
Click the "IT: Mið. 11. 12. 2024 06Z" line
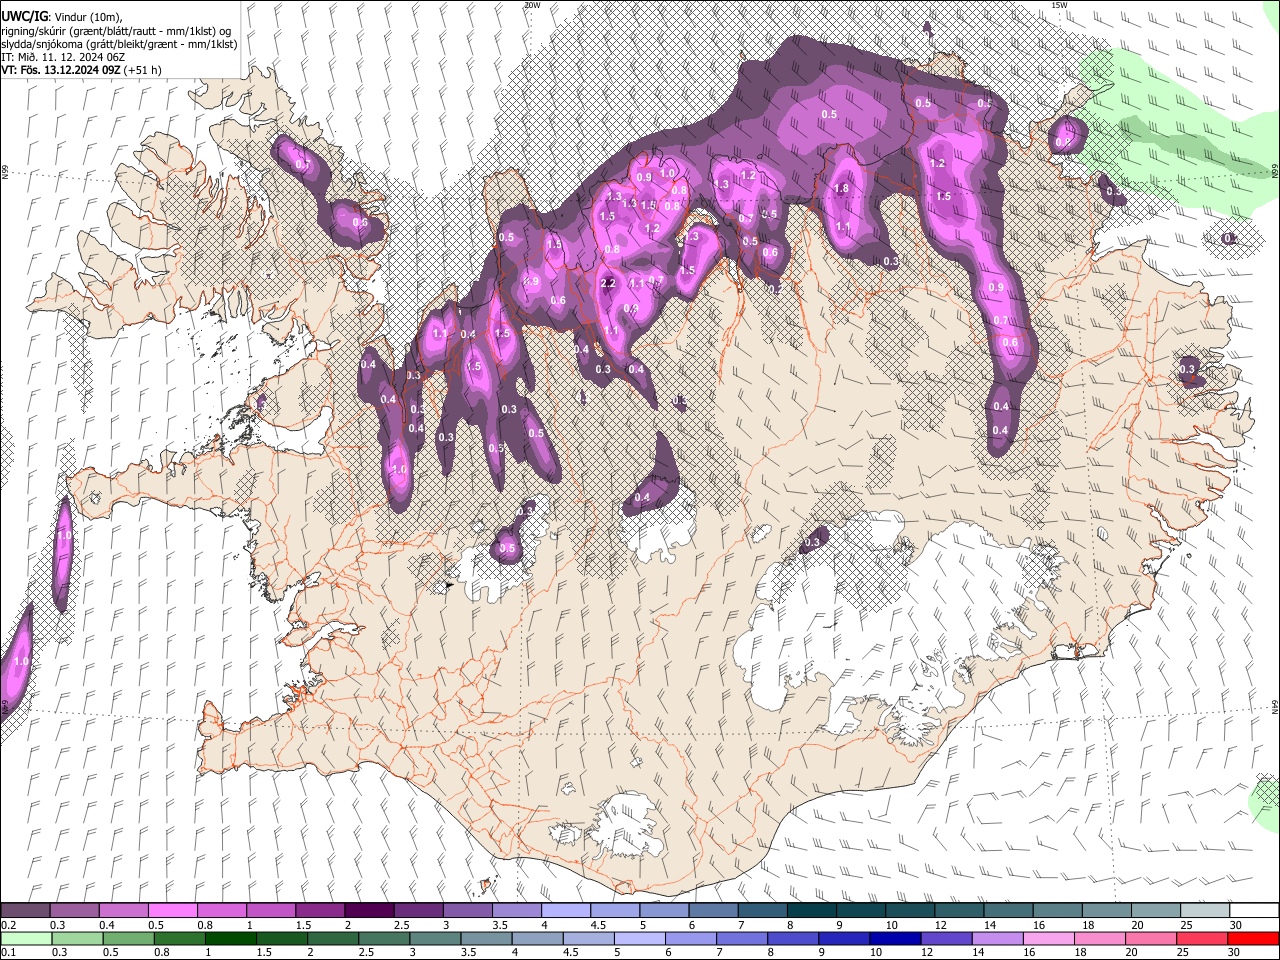pyautogui.click(x=63, y=57)
